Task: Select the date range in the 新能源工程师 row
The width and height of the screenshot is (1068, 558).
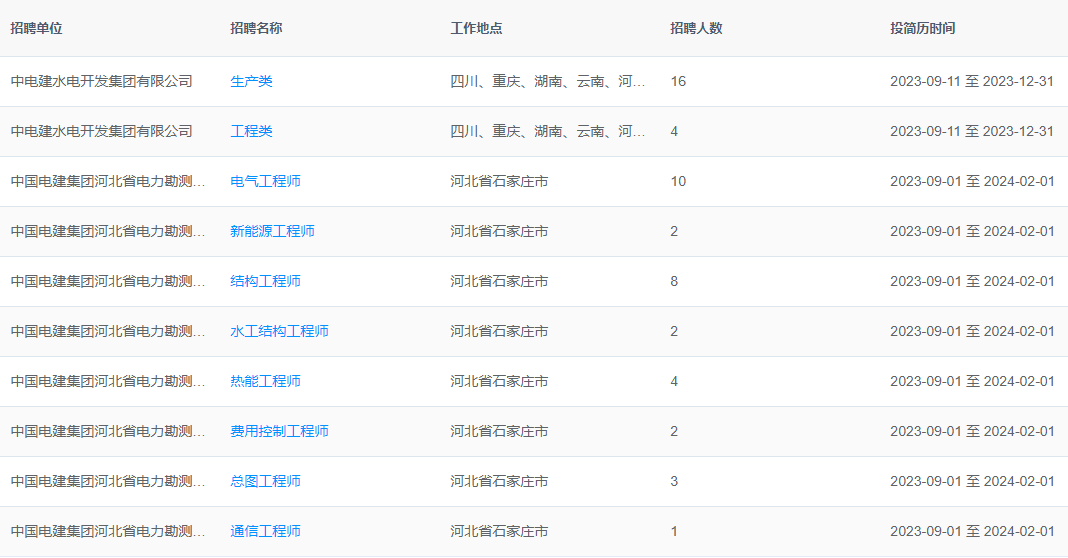Action: [x=972, y=231]
